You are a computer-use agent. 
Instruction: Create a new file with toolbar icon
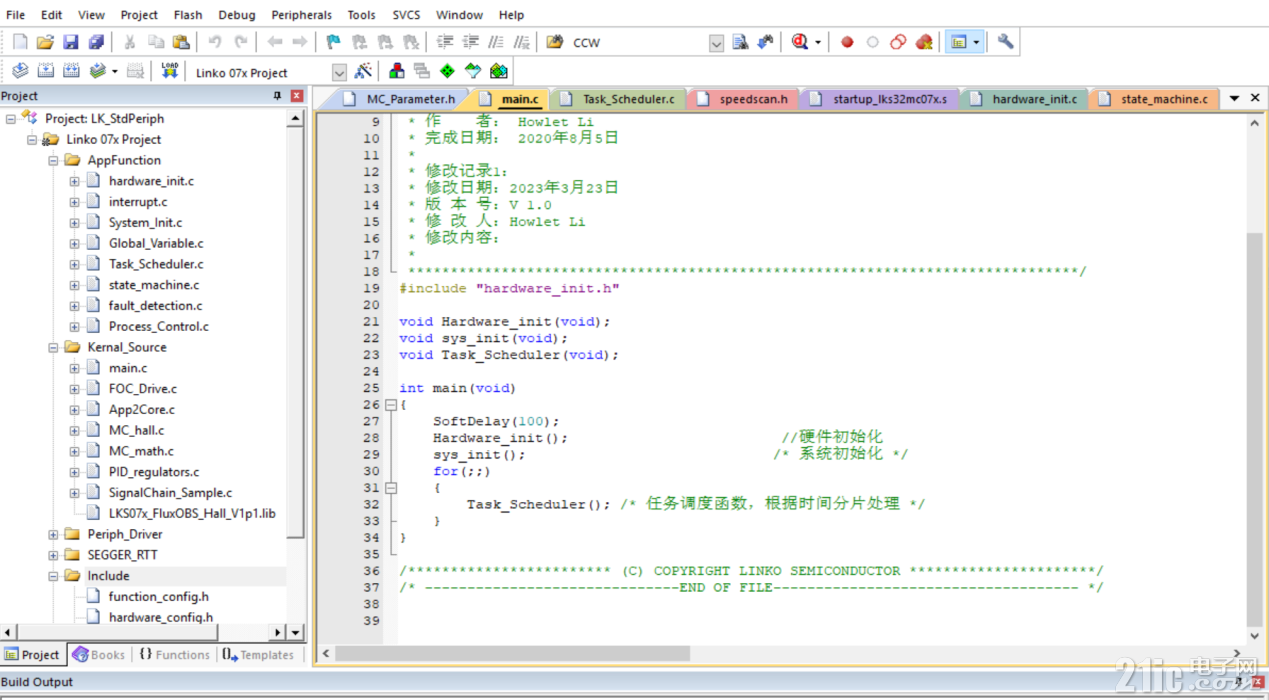[x=20, y=42]
